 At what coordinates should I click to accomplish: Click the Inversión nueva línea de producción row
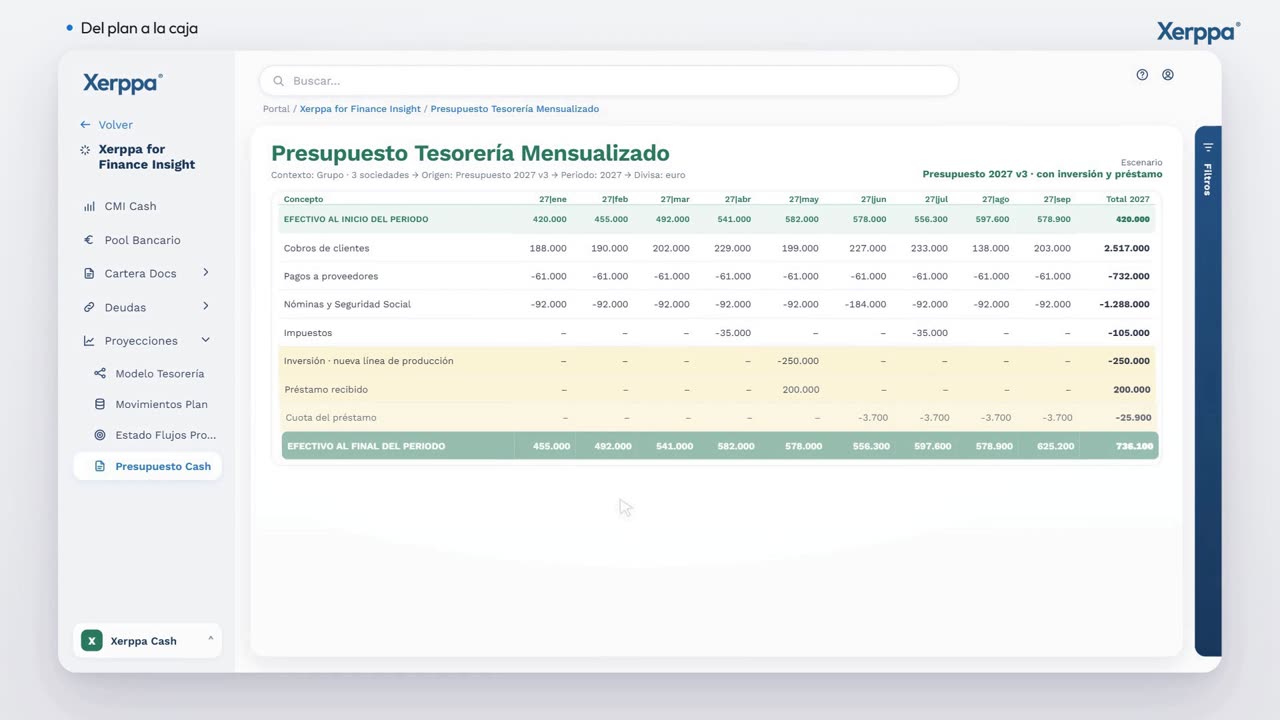pyautogui.click(x=716, y=361)
